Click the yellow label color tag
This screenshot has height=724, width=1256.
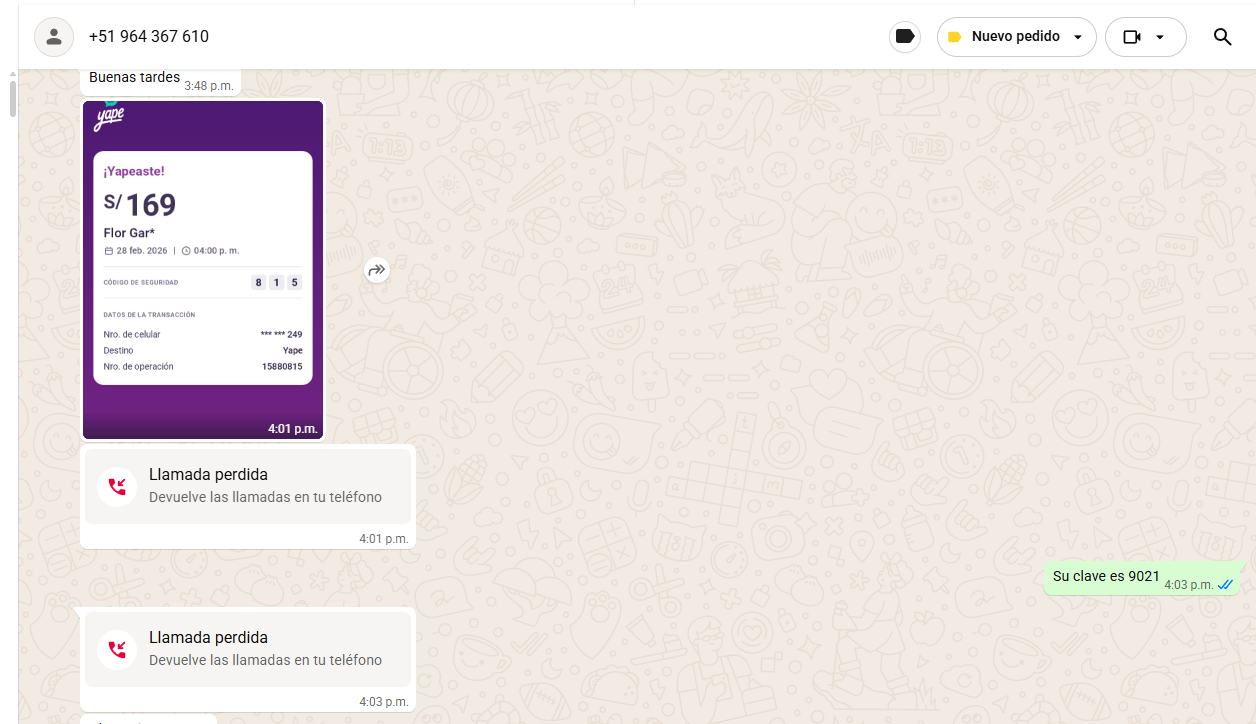coord(954,37)
